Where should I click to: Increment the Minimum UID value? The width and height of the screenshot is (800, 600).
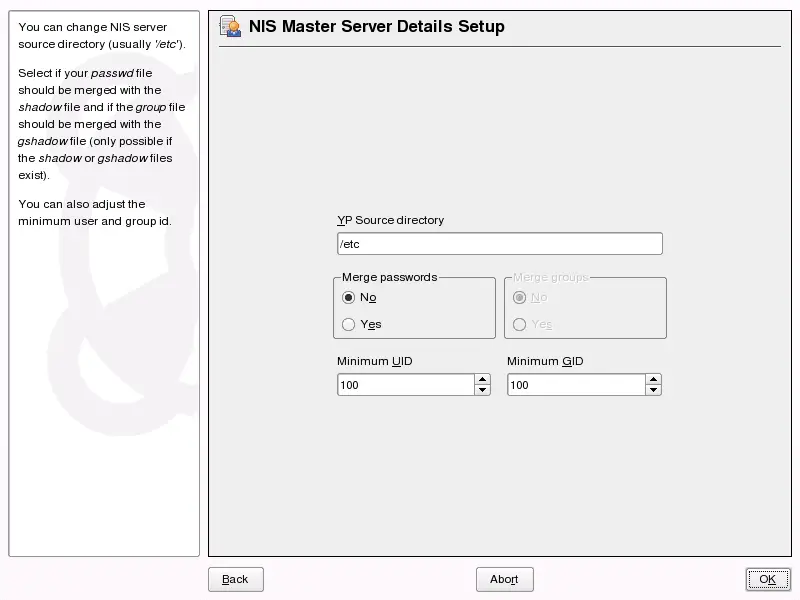point(482,379)
